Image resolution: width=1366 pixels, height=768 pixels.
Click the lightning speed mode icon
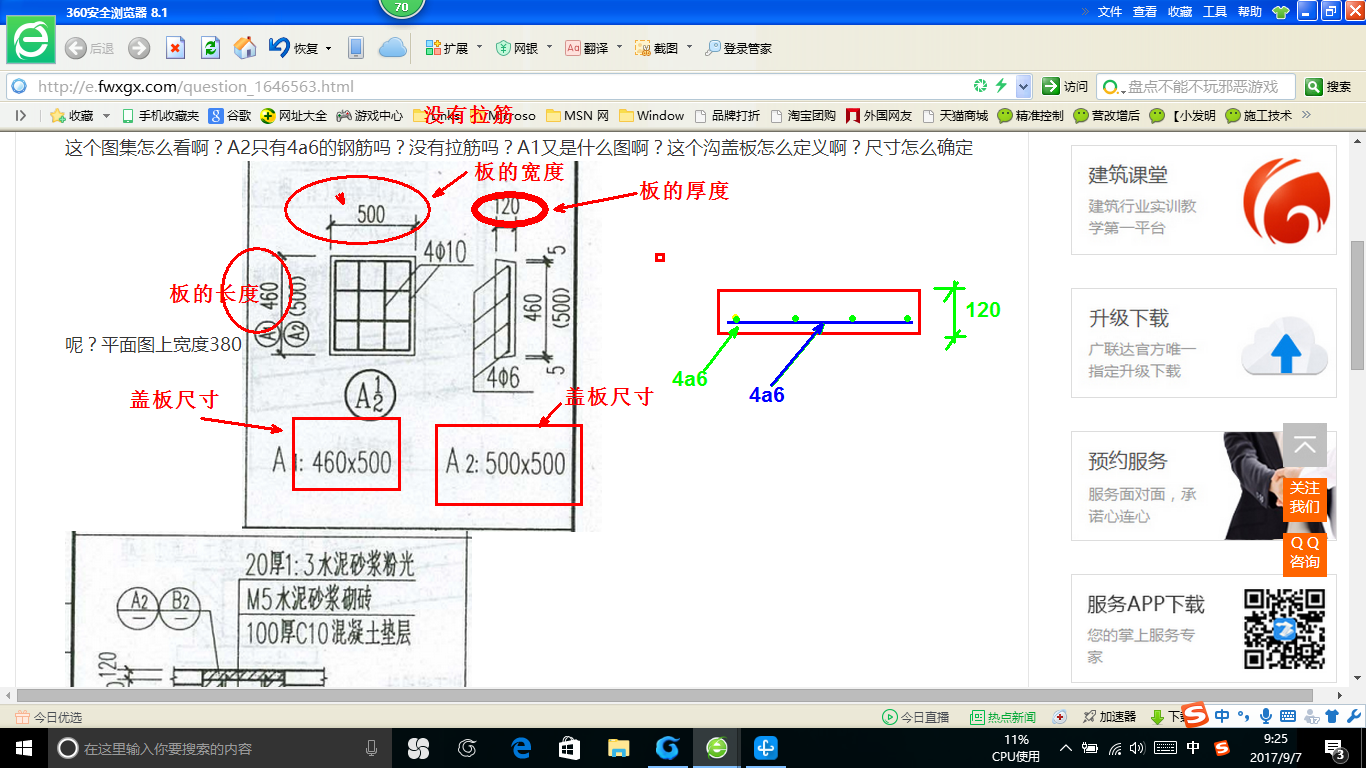click(1001, 86)
